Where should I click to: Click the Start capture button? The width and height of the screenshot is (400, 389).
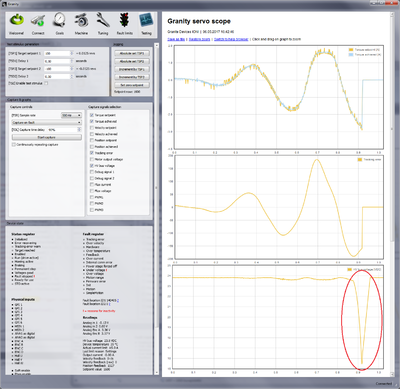(x=47, y=137)
